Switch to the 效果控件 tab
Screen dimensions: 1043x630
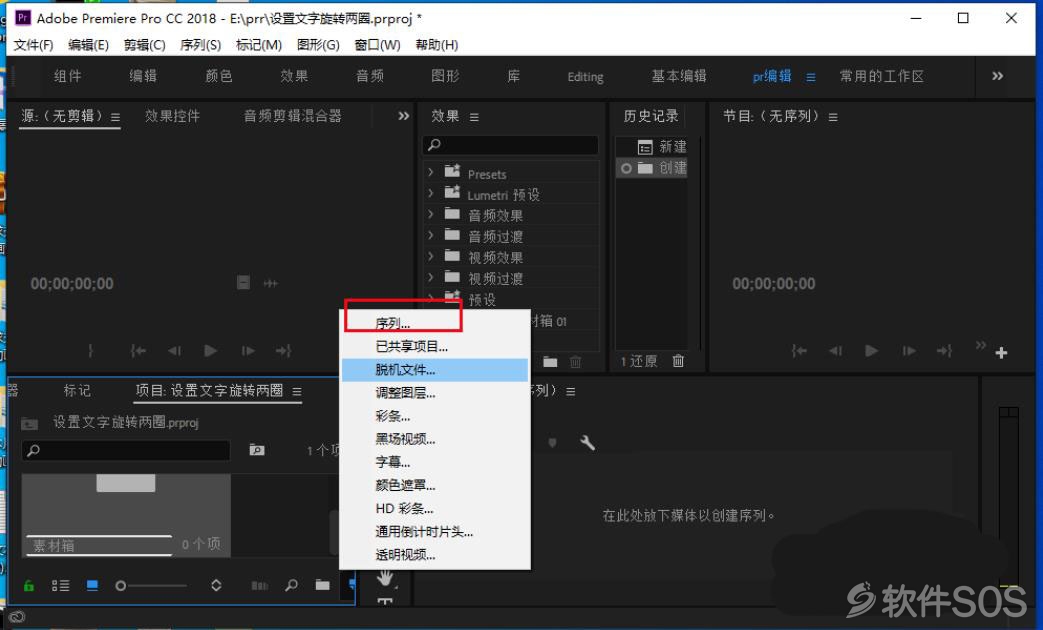point(172,116)
